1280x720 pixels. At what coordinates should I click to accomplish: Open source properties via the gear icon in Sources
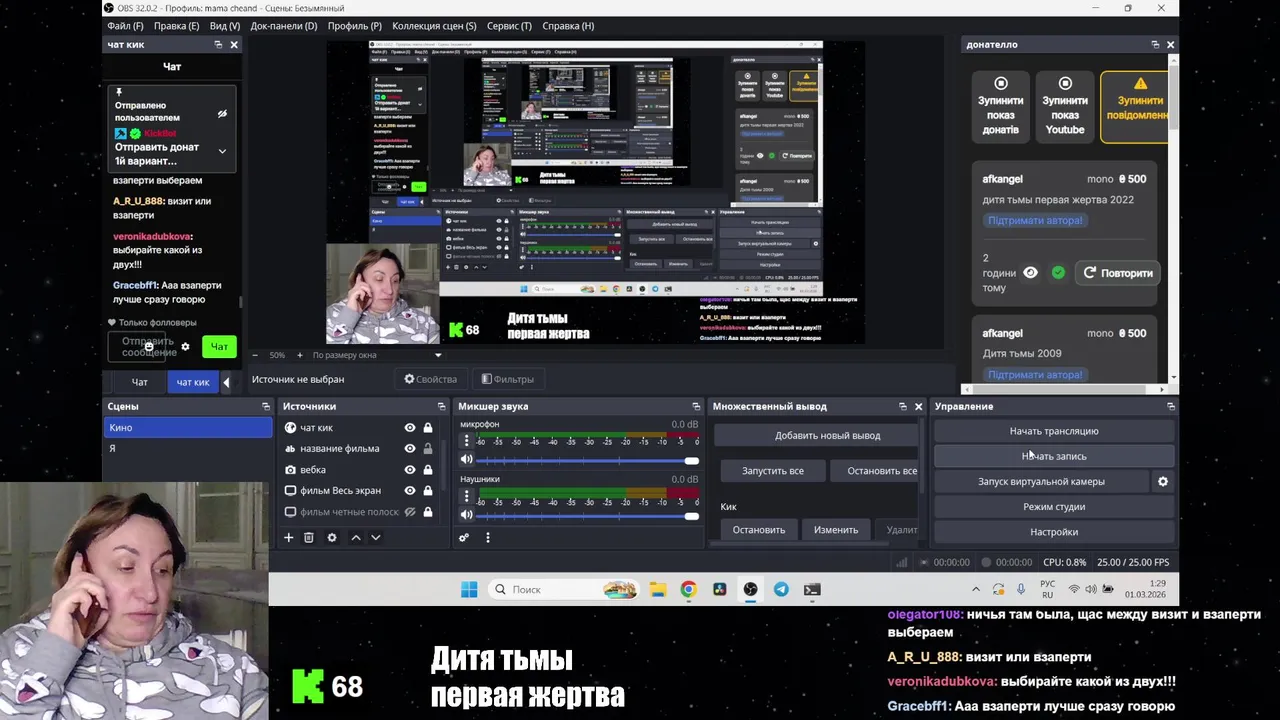pyautogui.click(x=332, y=537)
